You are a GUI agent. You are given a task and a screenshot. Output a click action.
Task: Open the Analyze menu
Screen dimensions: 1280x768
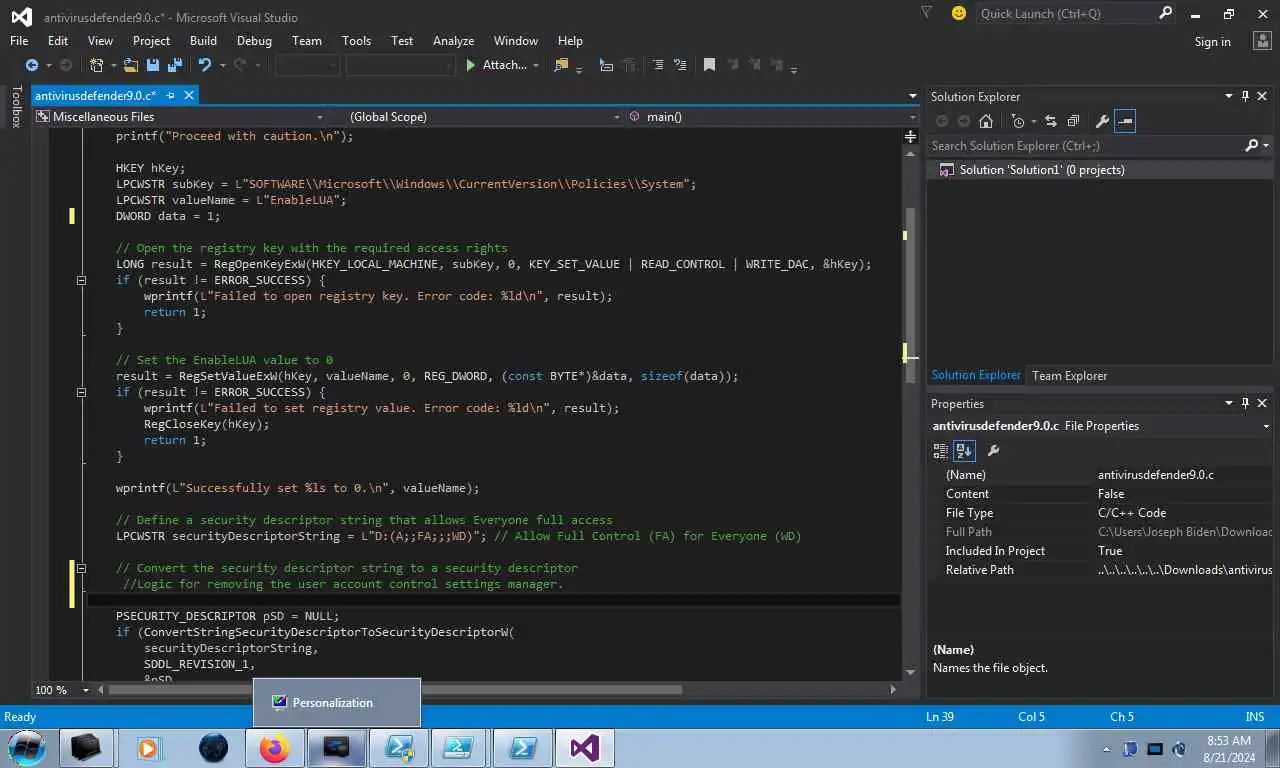[x=453, y=41]
